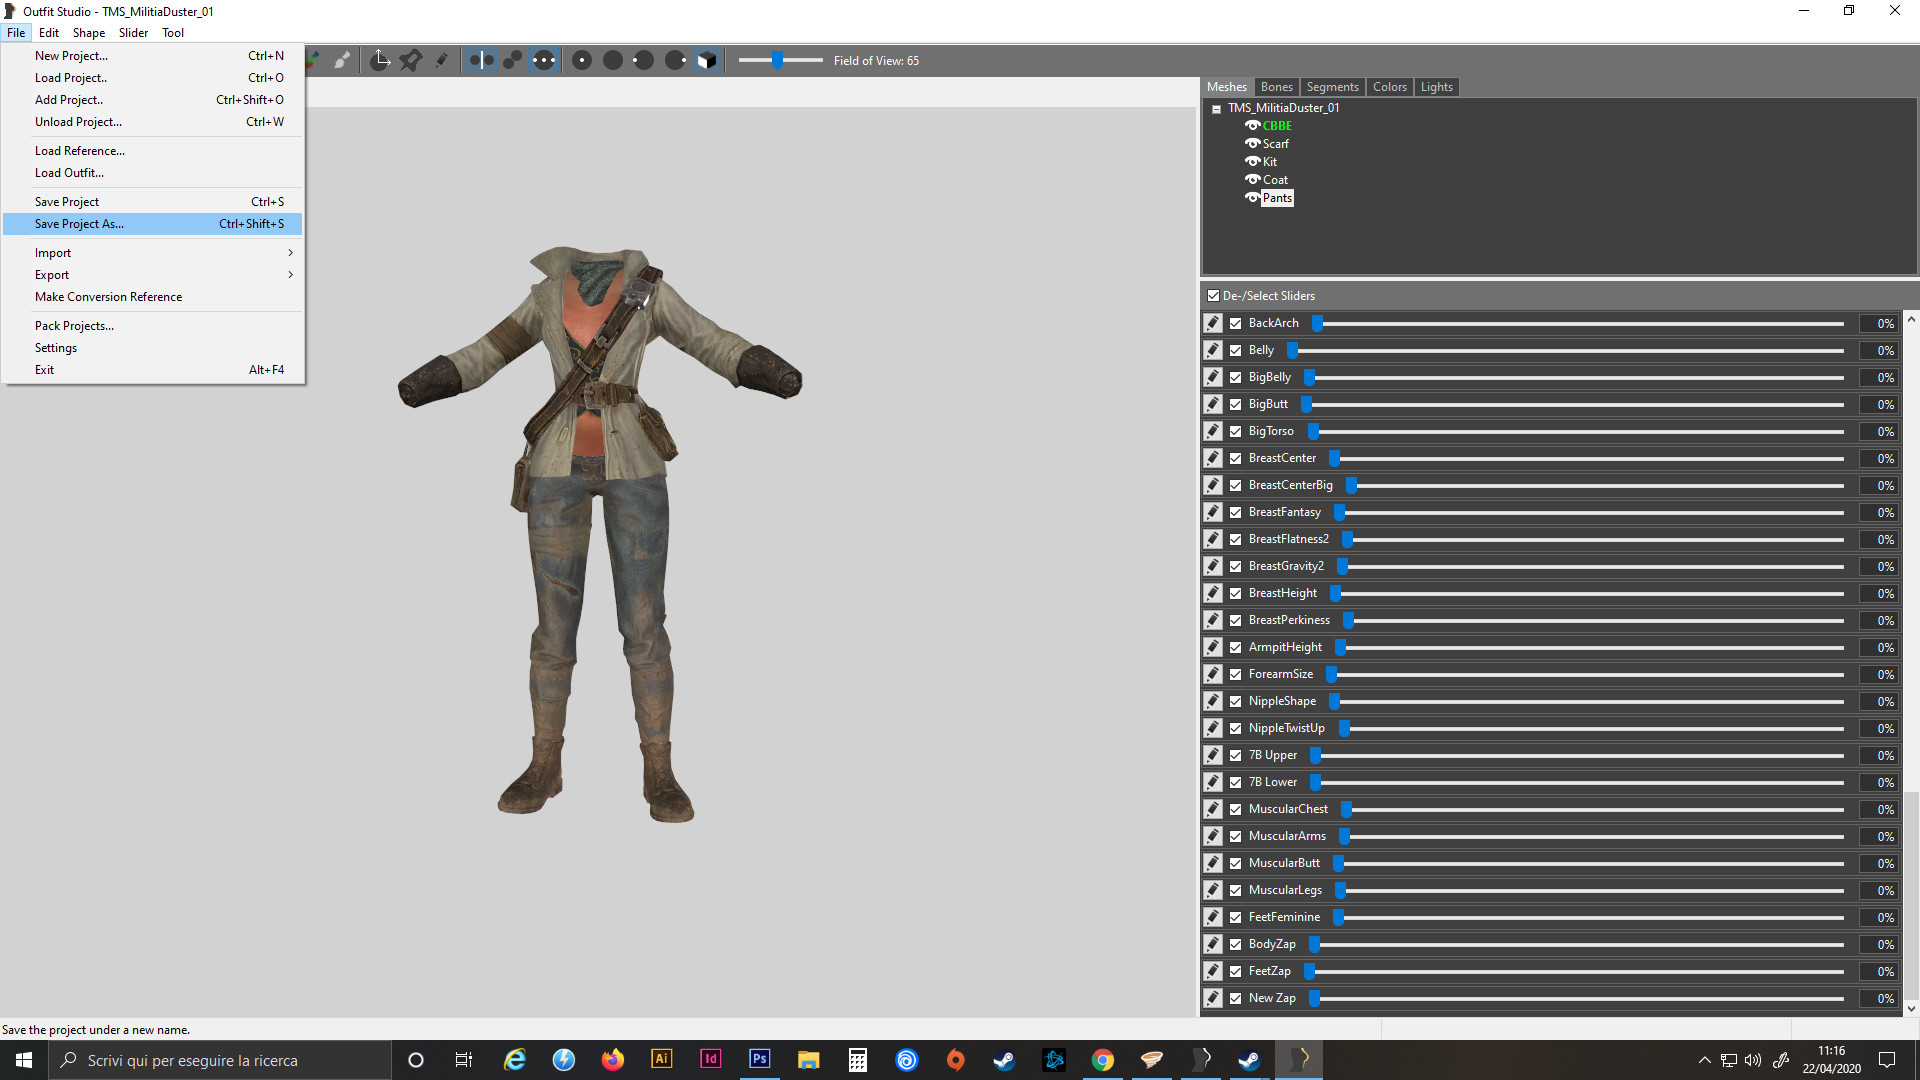Click the pin-shaped pivot tool icon
Image resolution: width=1920 pixels, height=1080 pixels.
click(x=410, y=61)
